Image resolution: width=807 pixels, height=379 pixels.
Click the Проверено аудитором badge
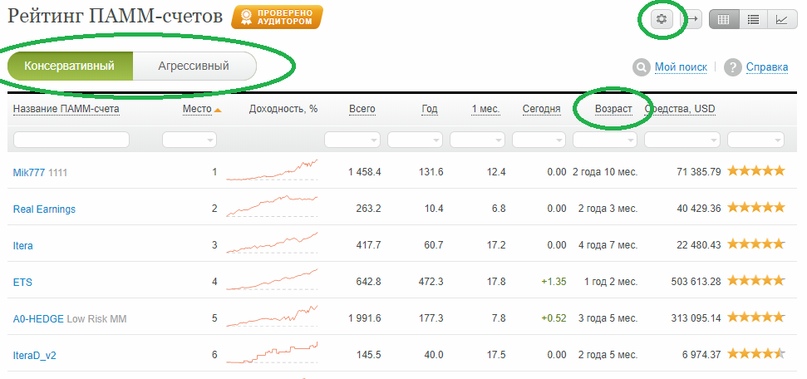pyautogui.click(x=277, y=17)
